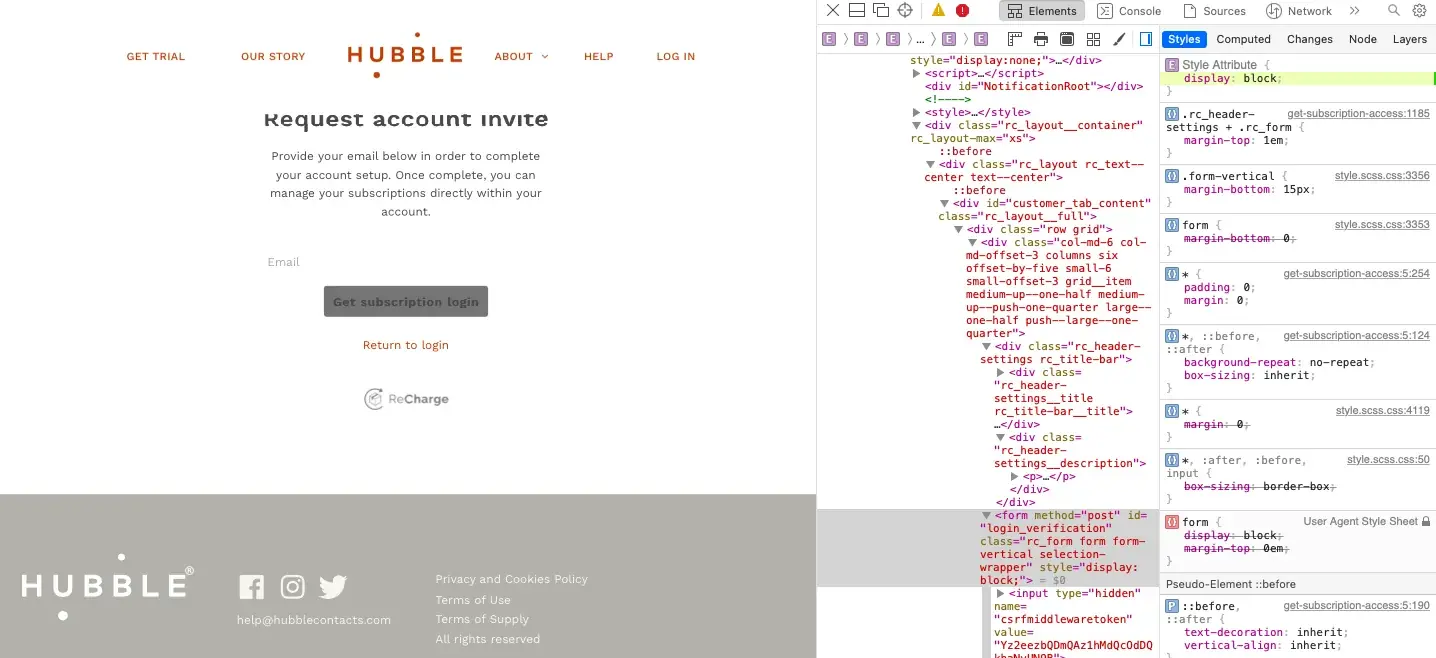The width and height of the screenshot is (1436, 658).
Task: Close the Web Inspector with the X icon
Action: click(832, 11)
